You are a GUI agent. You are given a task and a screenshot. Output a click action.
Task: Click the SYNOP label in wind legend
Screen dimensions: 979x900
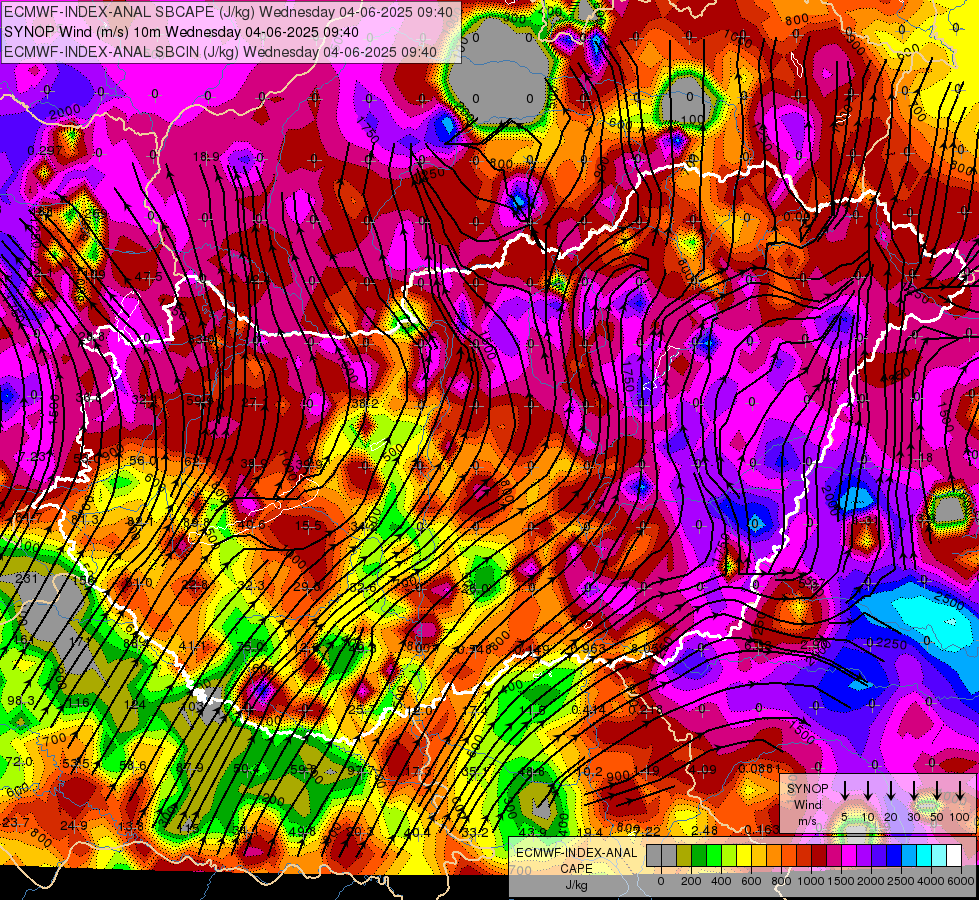click(x=807, y=789)
